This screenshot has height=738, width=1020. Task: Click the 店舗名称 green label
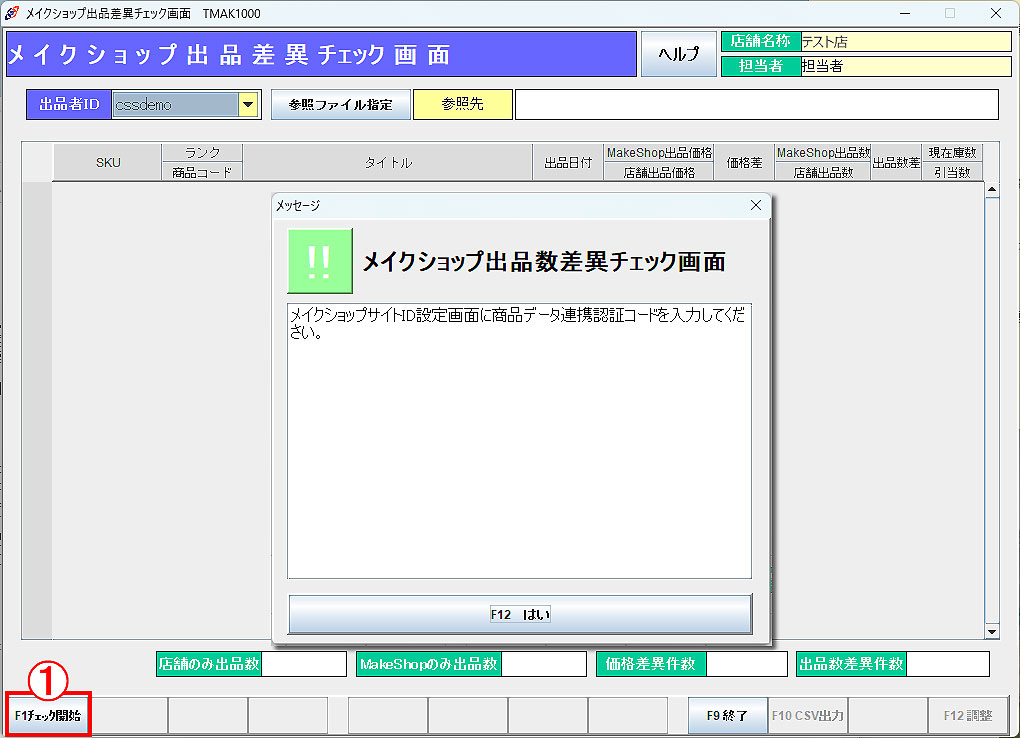[x=761, y=42]
